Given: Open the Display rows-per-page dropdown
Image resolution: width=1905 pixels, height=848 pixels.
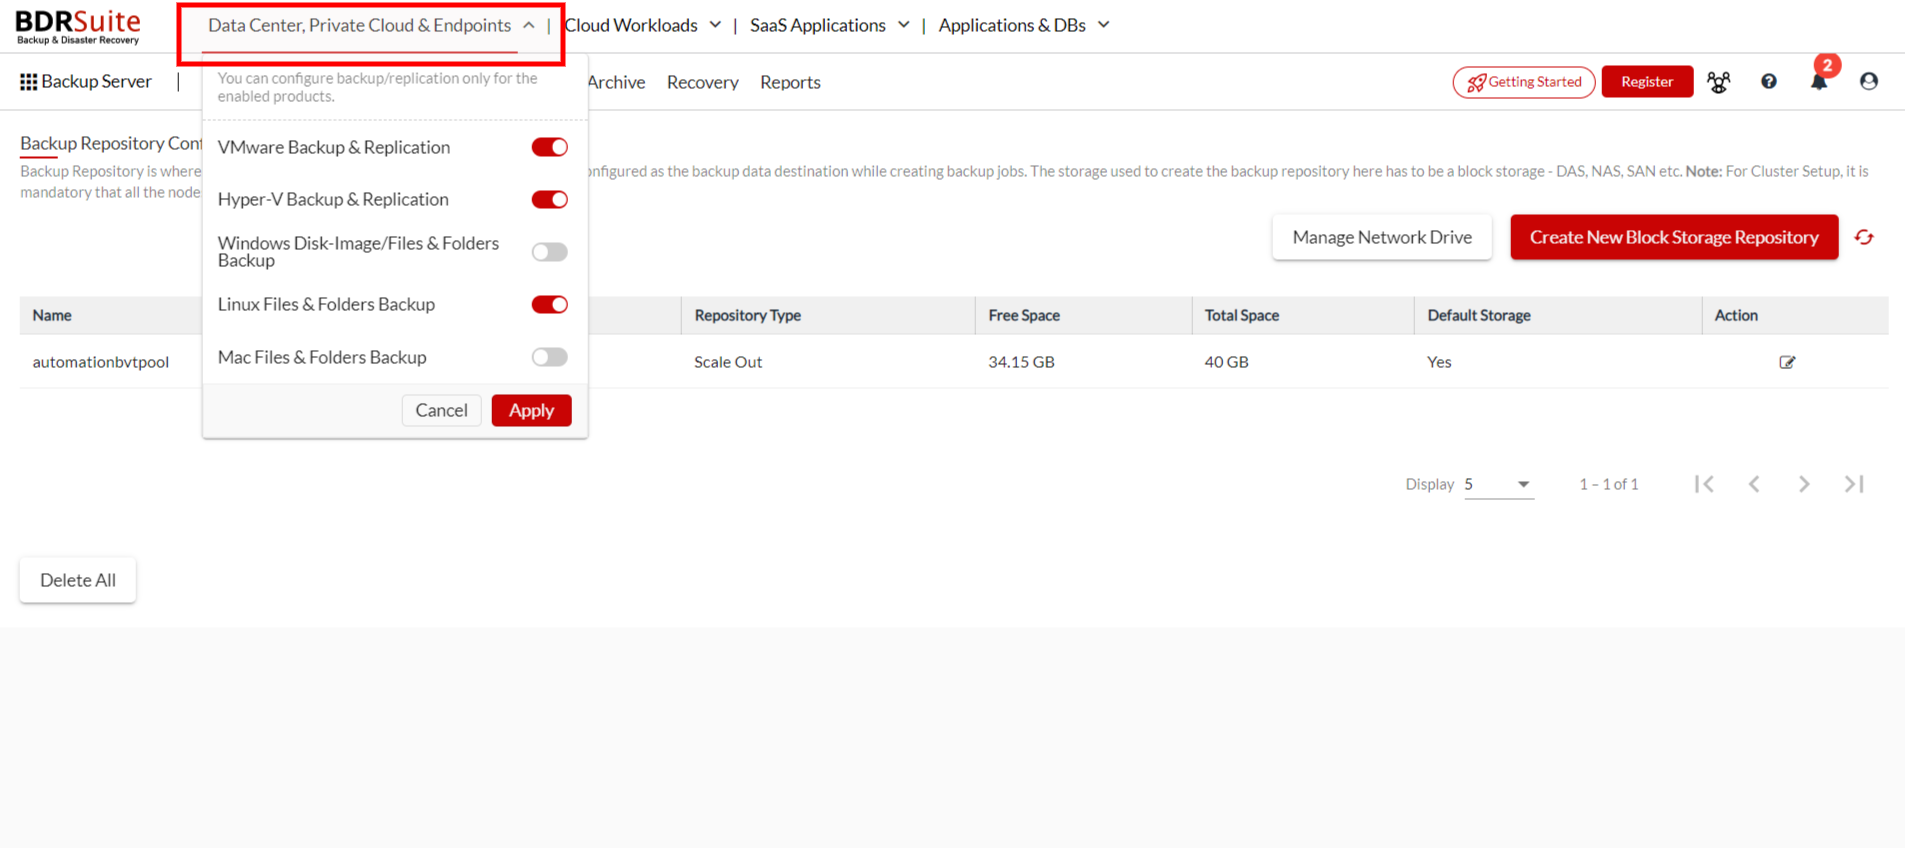Looking at the screenshot, I should pyautogui.click(x=1498, y=484).
